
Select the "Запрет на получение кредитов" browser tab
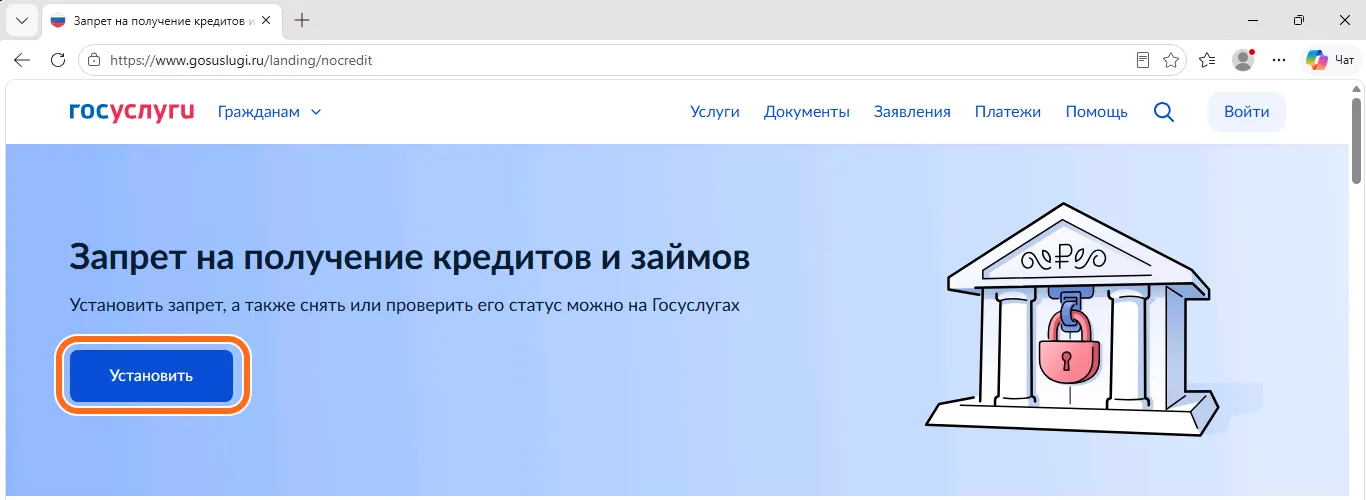(161, 20)
